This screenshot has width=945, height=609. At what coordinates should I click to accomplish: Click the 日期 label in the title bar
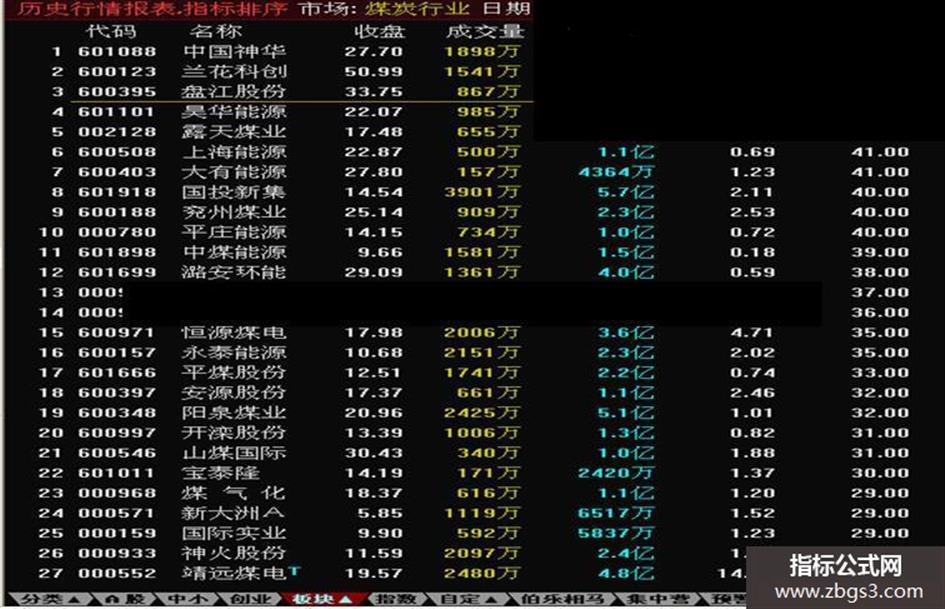[507, 9]
